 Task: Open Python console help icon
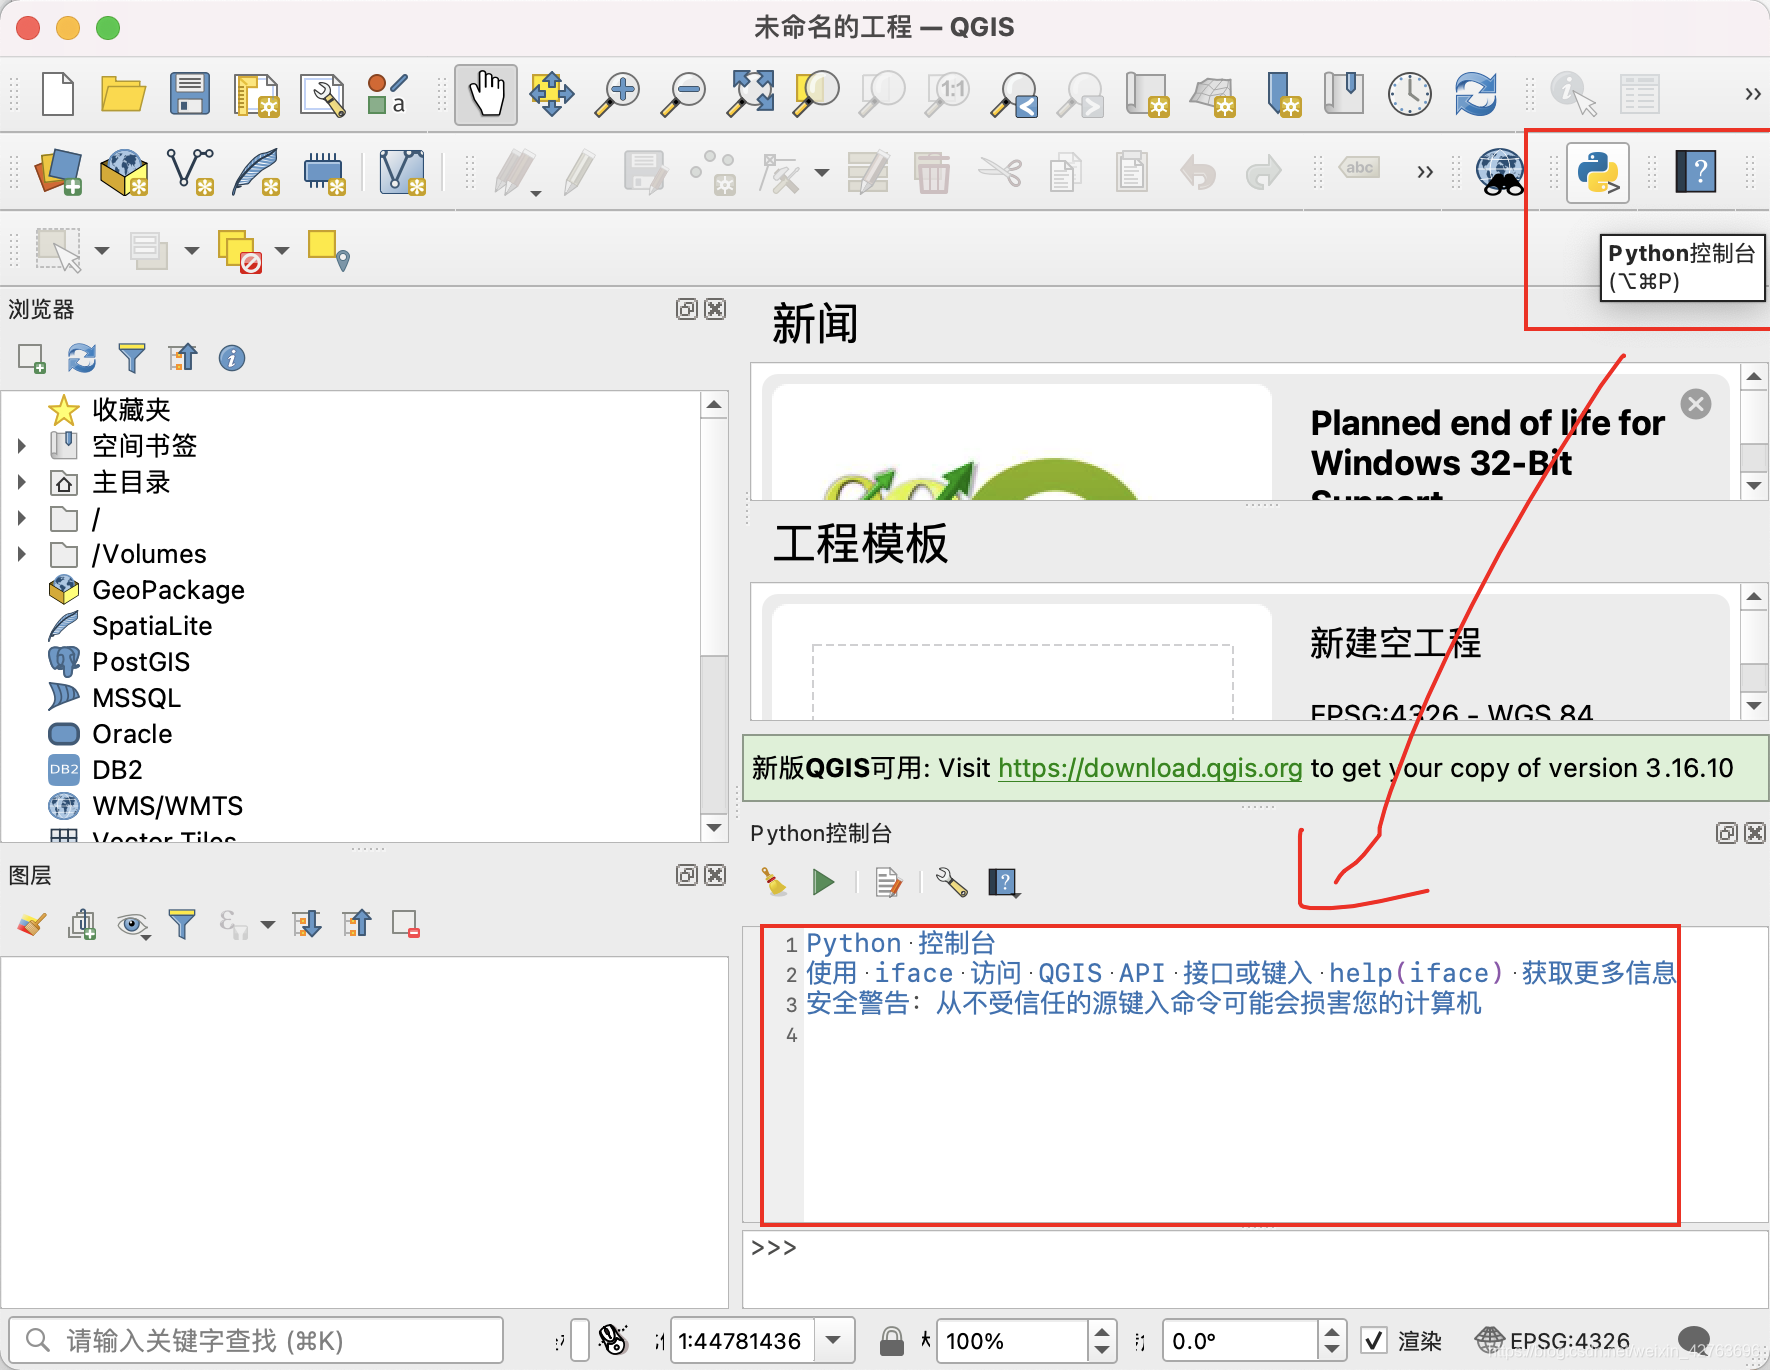click(1003, 881)
